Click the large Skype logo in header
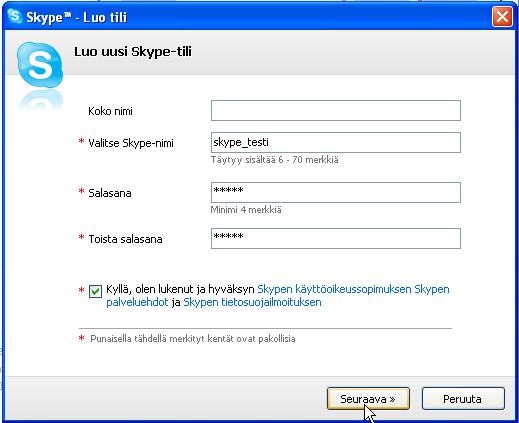 pyautogui.click(x=40, y=65)
